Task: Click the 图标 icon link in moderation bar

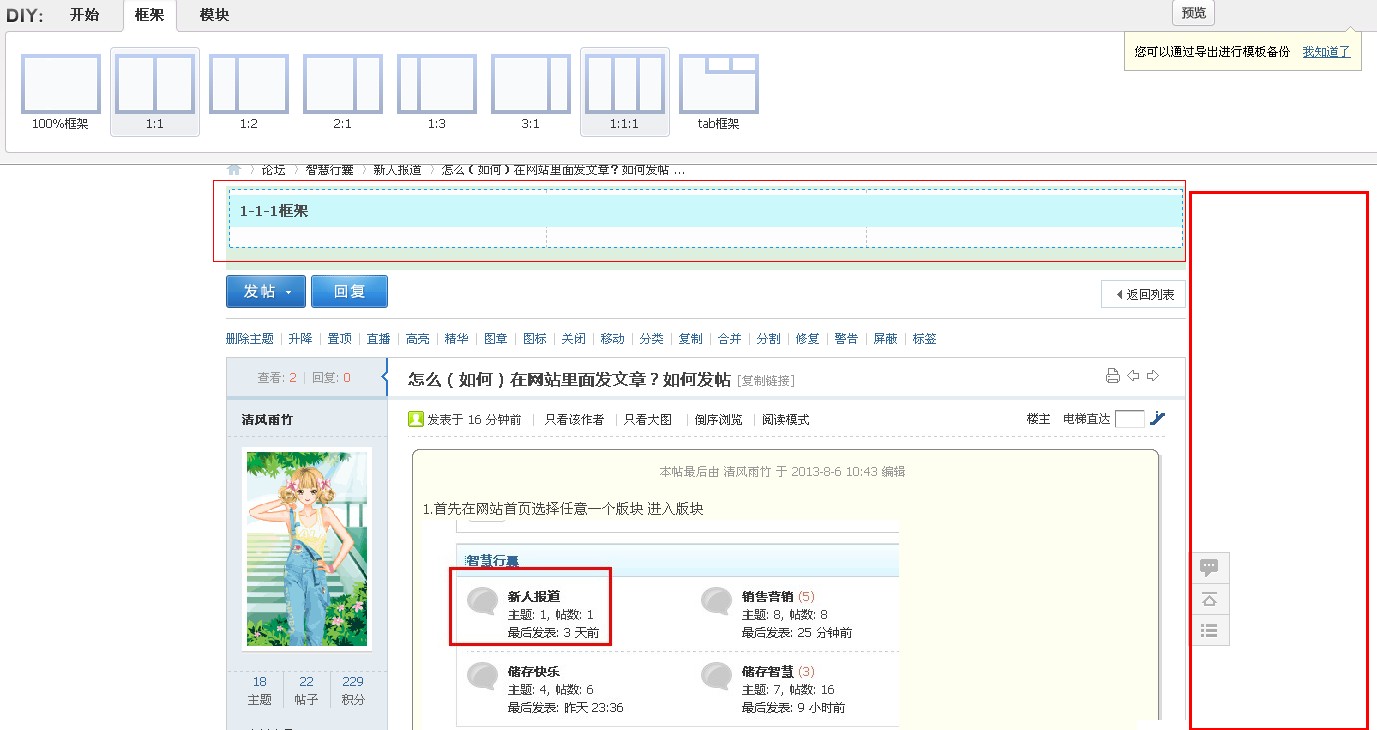Action: [x=534, y=339]
